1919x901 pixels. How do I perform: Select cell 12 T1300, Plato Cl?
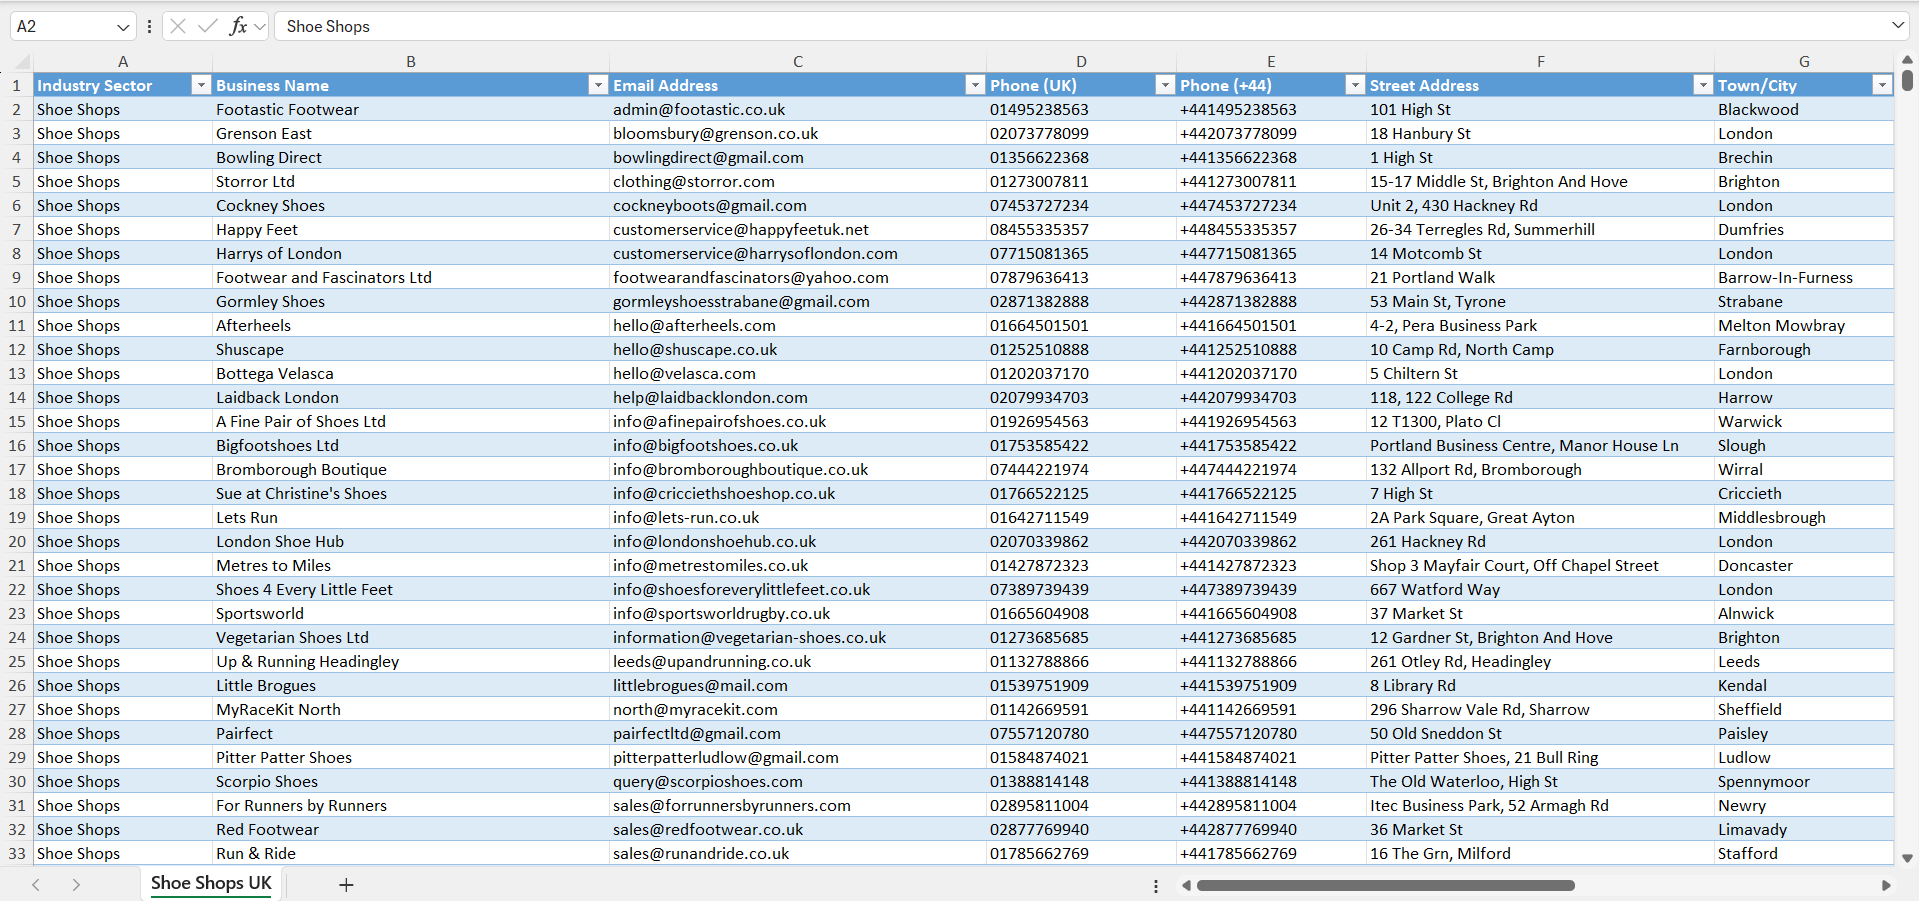[1540, 422]
